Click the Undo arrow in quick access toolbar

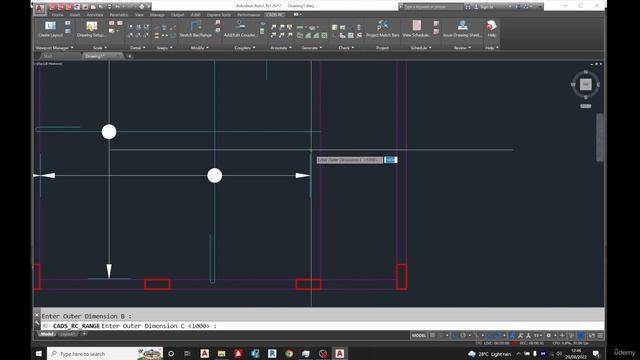pyautogui.click(x=118, y=7)
